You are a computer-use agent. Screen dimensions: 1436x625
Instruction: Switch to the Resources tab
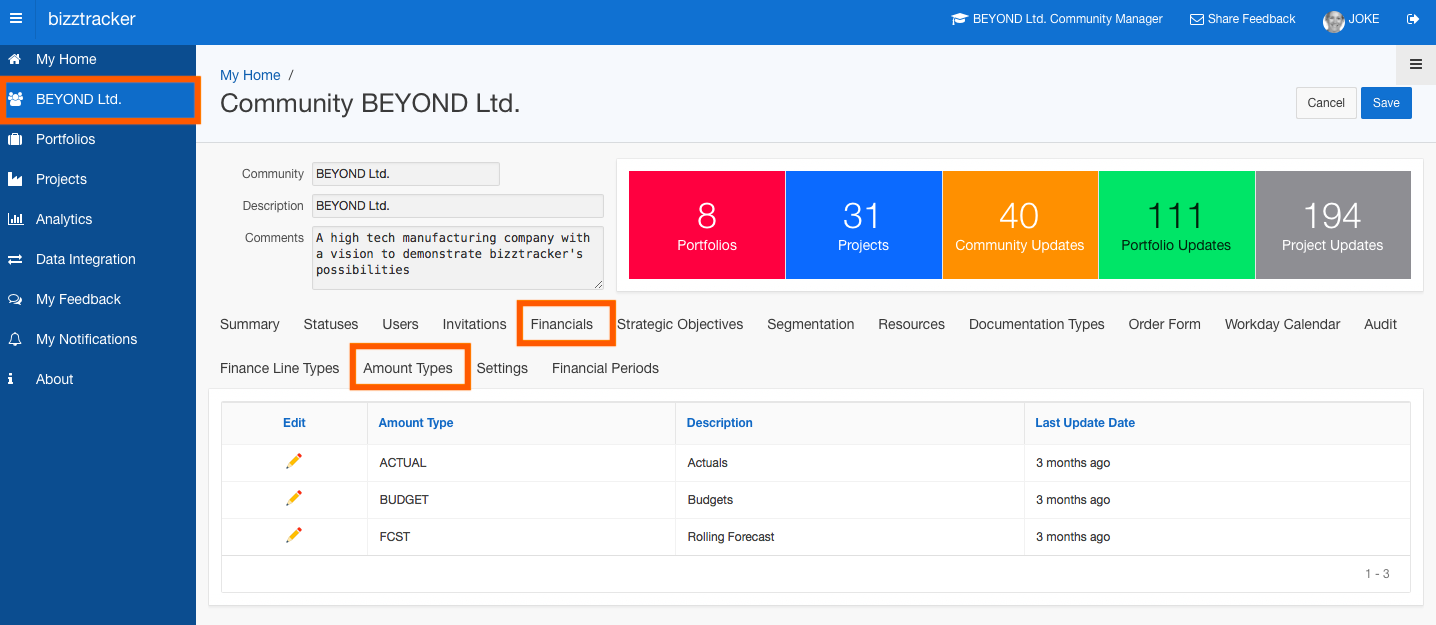pyautogui.click(x=912, y=324)
